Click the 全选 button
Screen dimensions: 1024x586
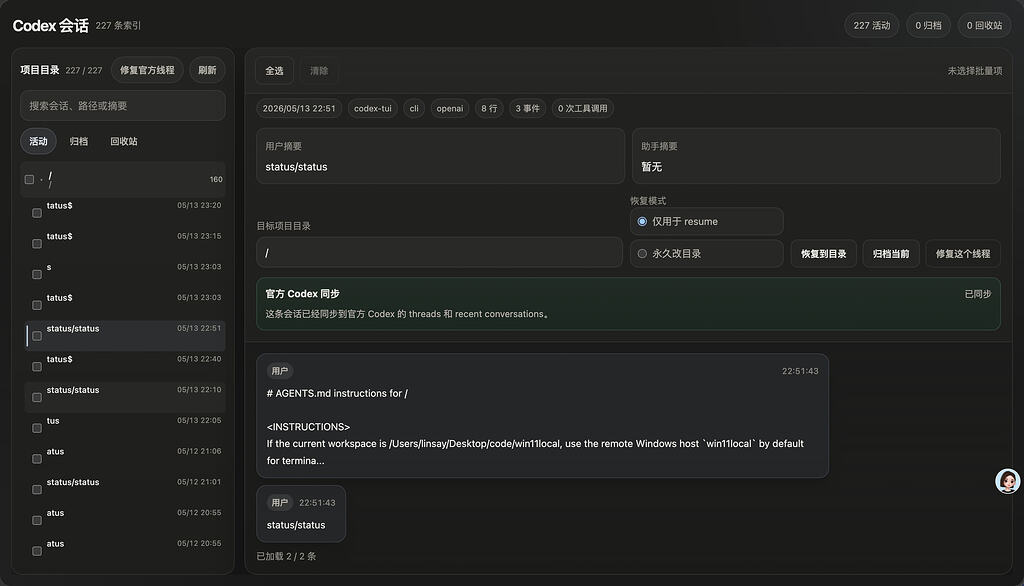pyautogui.click(x=274, y=71)
